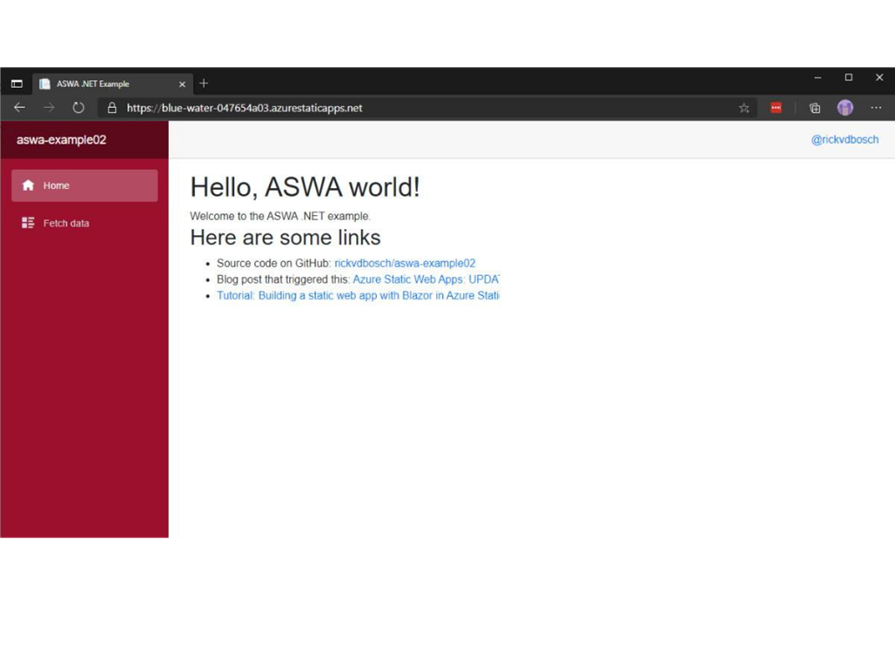
Task: Open the @rickvdbosch link
Action: [845, 139]
